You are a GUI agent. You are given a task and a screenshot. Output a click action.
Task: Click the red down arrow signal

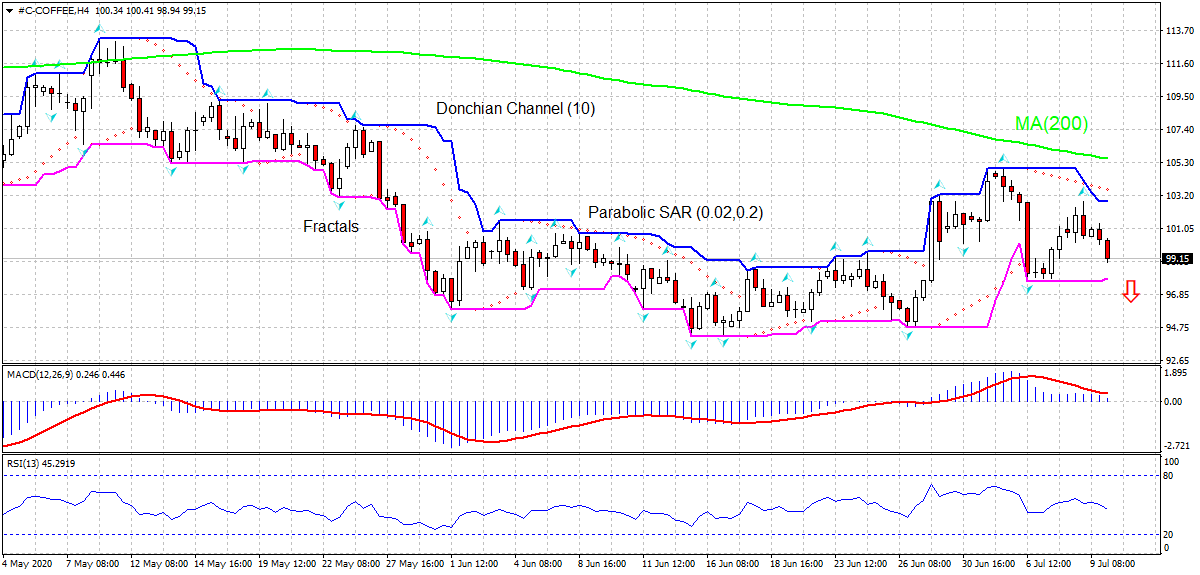[x=1131, y=291]
